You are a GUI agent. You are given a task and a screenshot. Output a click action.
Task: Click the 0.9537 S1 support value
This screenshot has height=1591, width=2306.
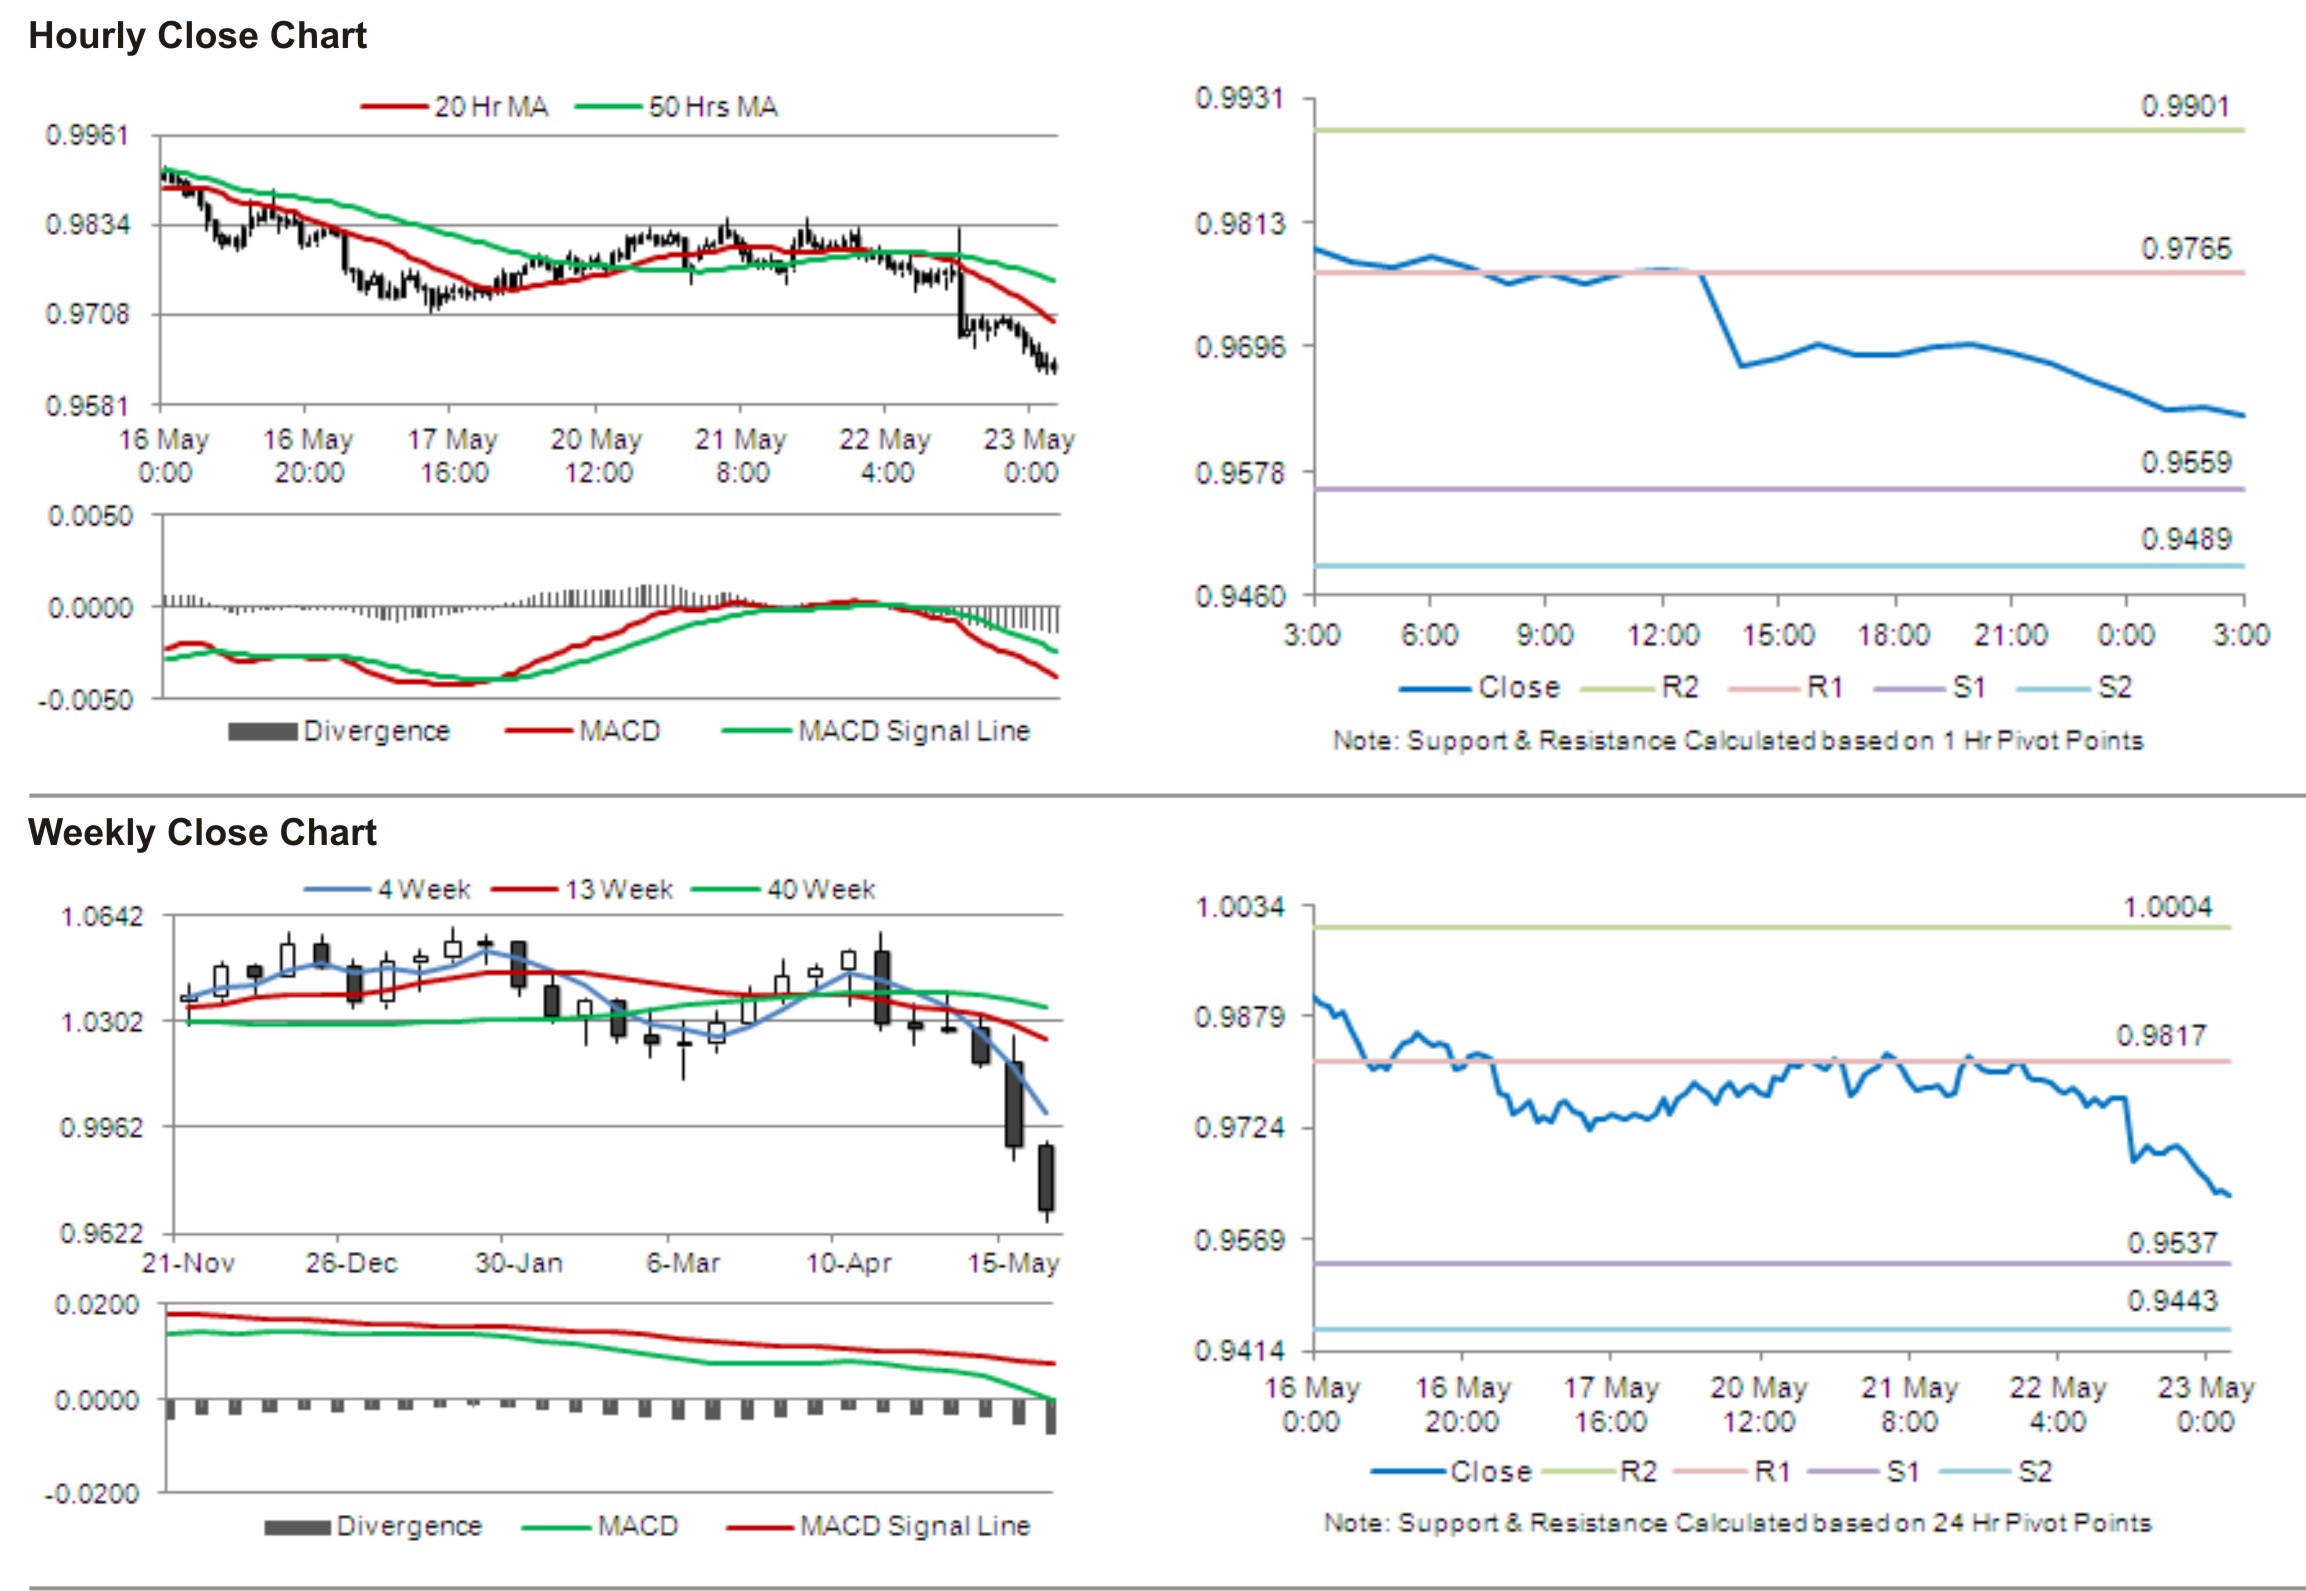[2173, 1243]
